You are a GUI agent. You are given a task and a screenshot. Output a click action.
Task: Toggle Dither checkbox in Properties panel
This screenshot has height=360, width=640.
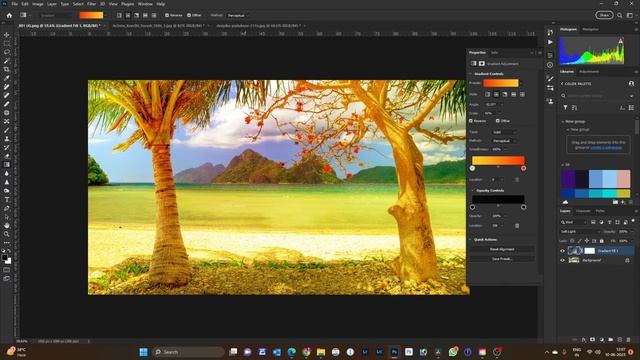[x=498, y=121]
